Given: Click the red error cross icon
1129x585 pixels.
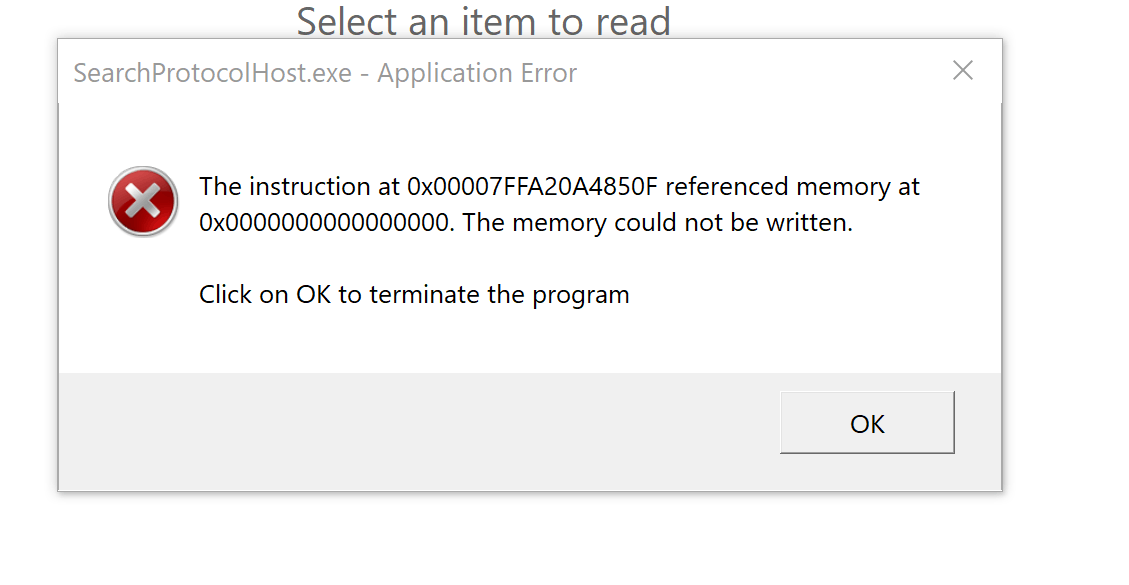Looking at the screenshot, I should (x=143, y=202).
